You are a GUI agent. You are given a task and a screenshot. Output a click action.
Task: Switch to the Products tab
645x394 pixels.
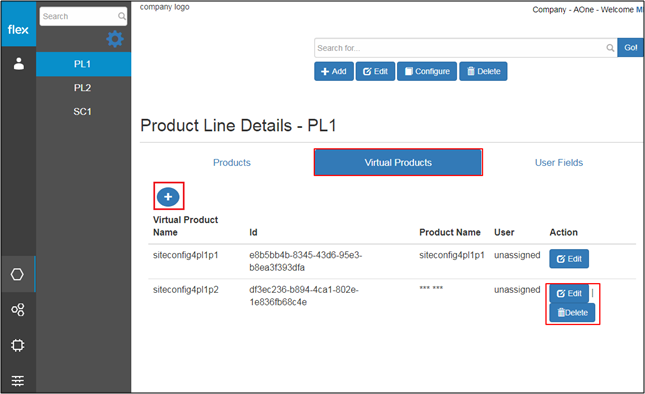(x=232, y=162)
